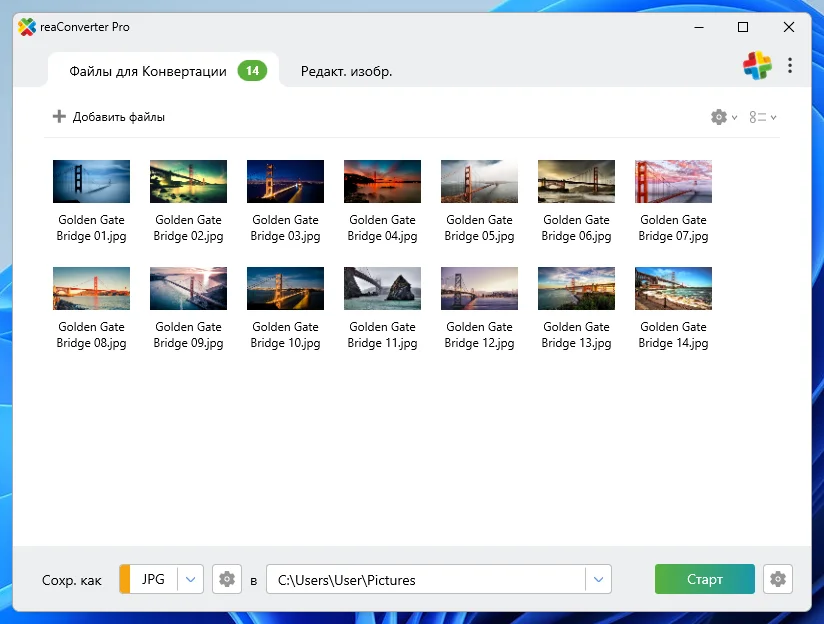Open conversion settings gear beside Start

(x=777, y=579)
